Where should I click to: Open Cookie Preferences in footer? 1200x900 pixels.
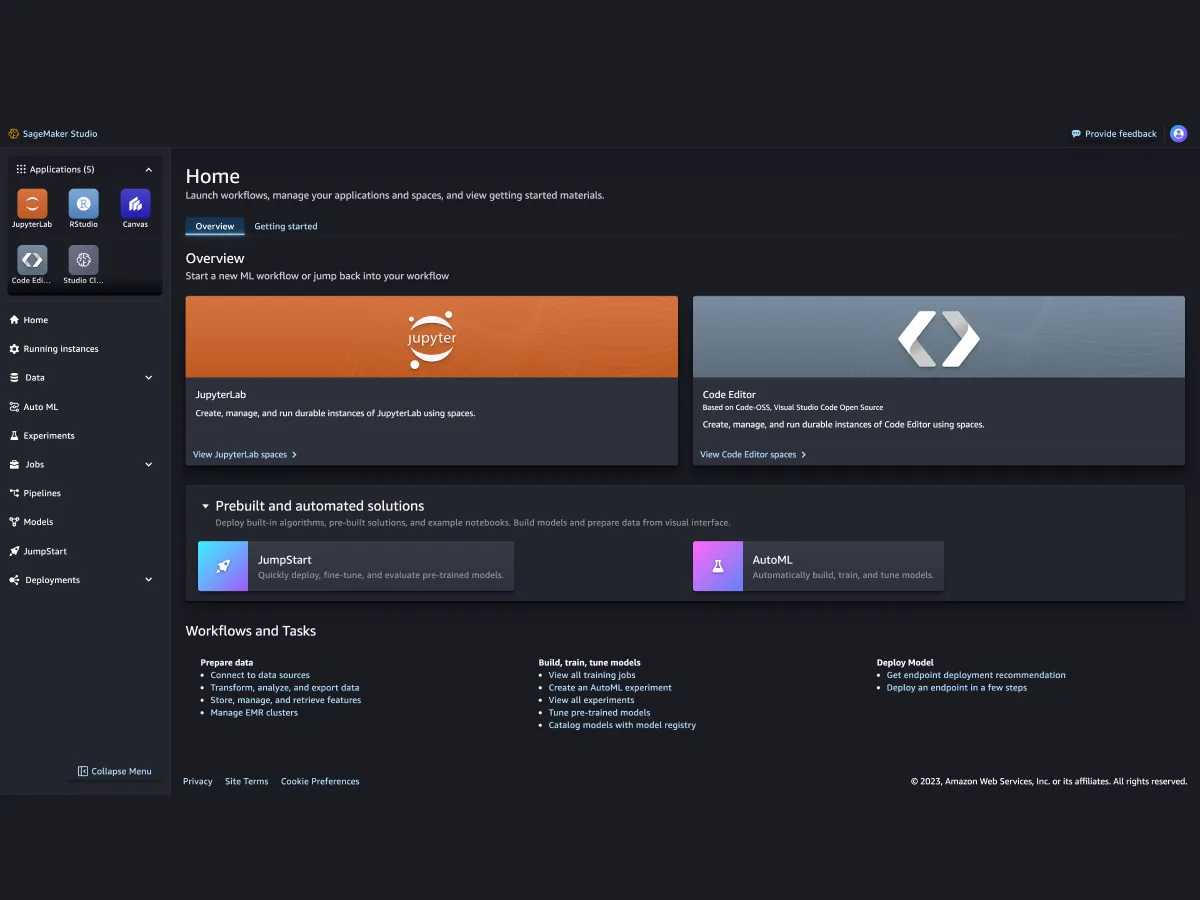[320, 781]
